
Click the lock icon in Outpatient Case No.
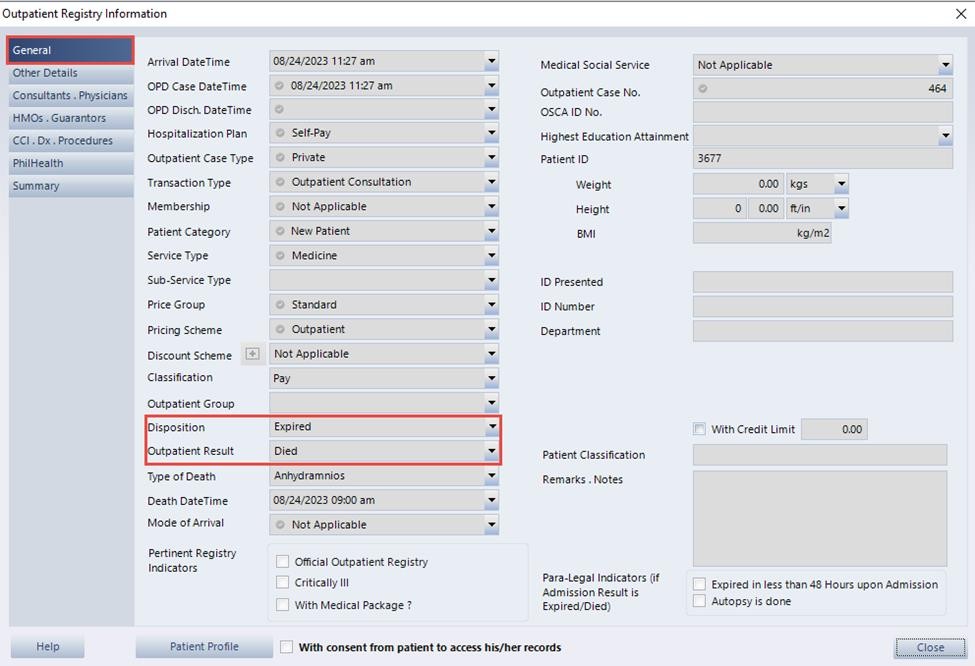703,89
